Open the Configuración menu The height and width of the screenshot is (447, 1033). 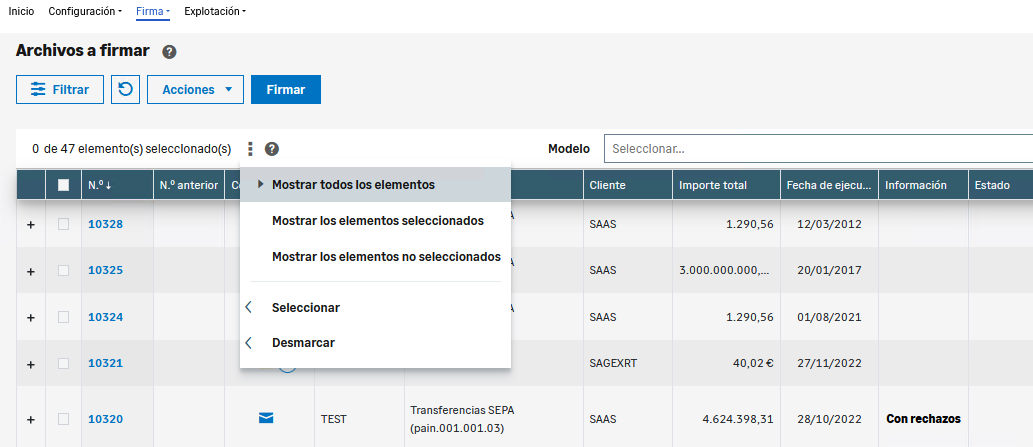tap(85, 11)
